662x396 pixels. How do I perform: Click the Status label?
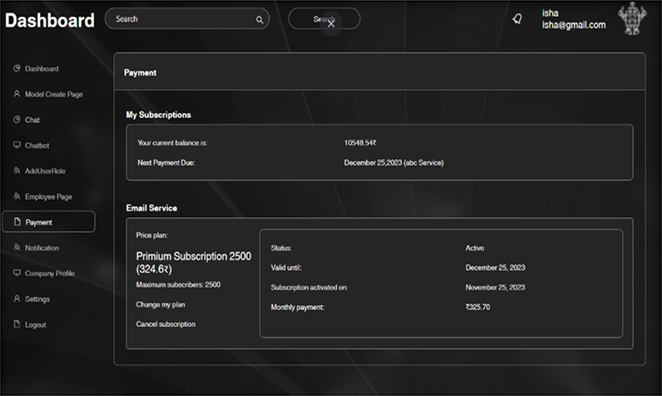[x=281, y=248]
